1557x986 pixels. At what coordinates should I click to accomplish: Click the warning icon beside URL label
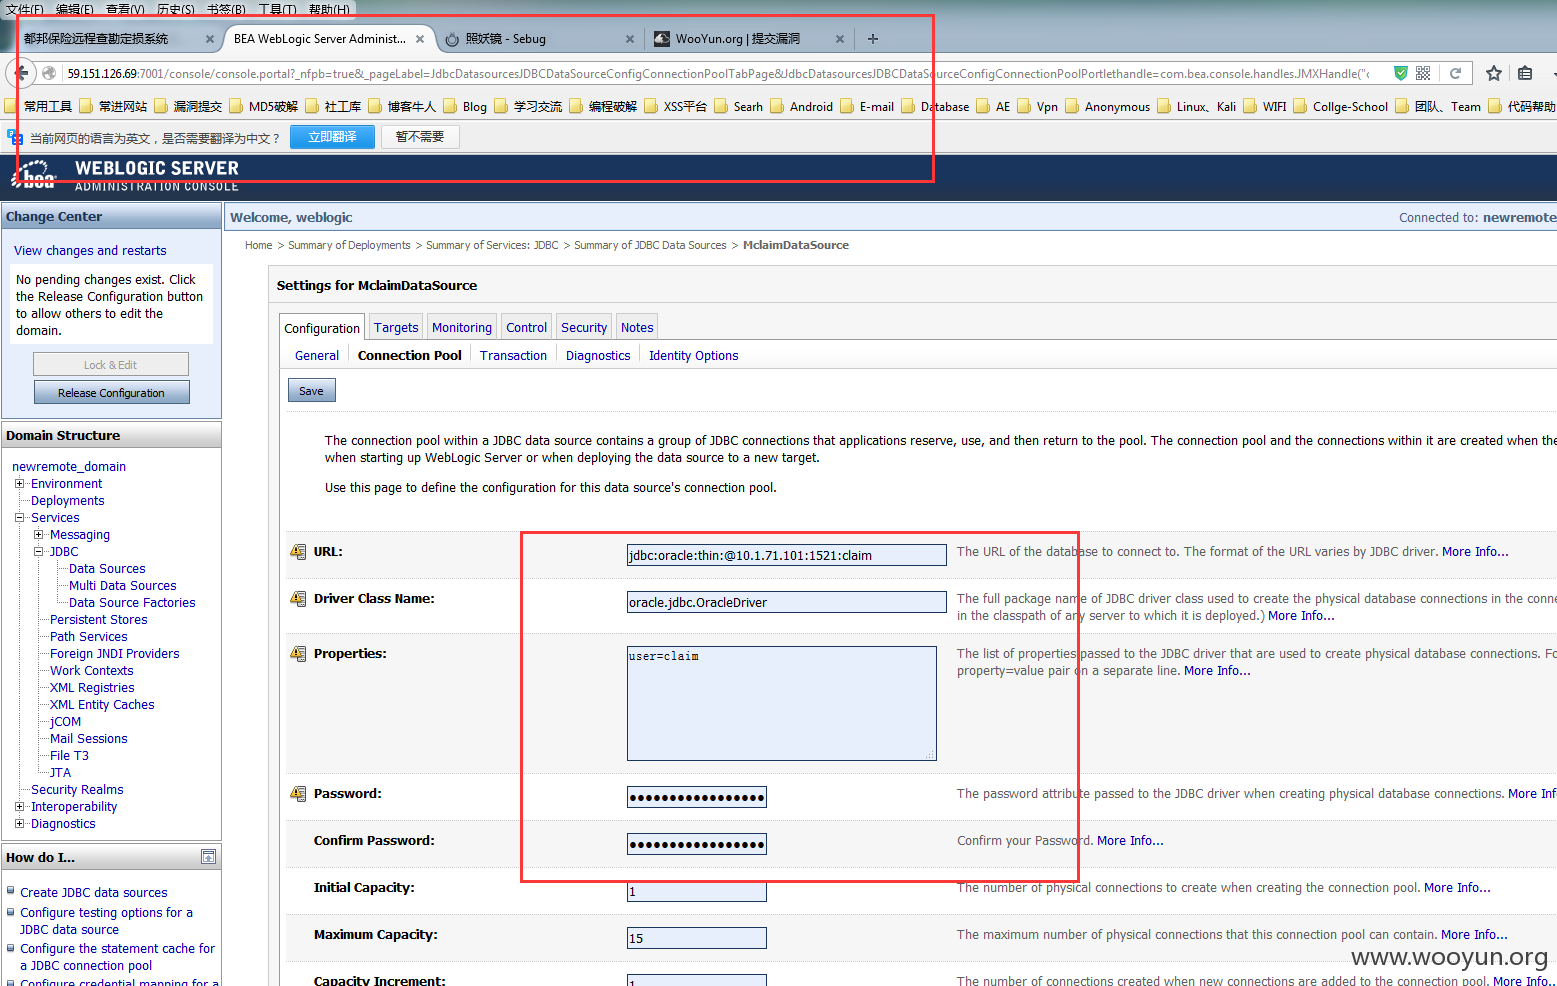click(x=298, y=551)
